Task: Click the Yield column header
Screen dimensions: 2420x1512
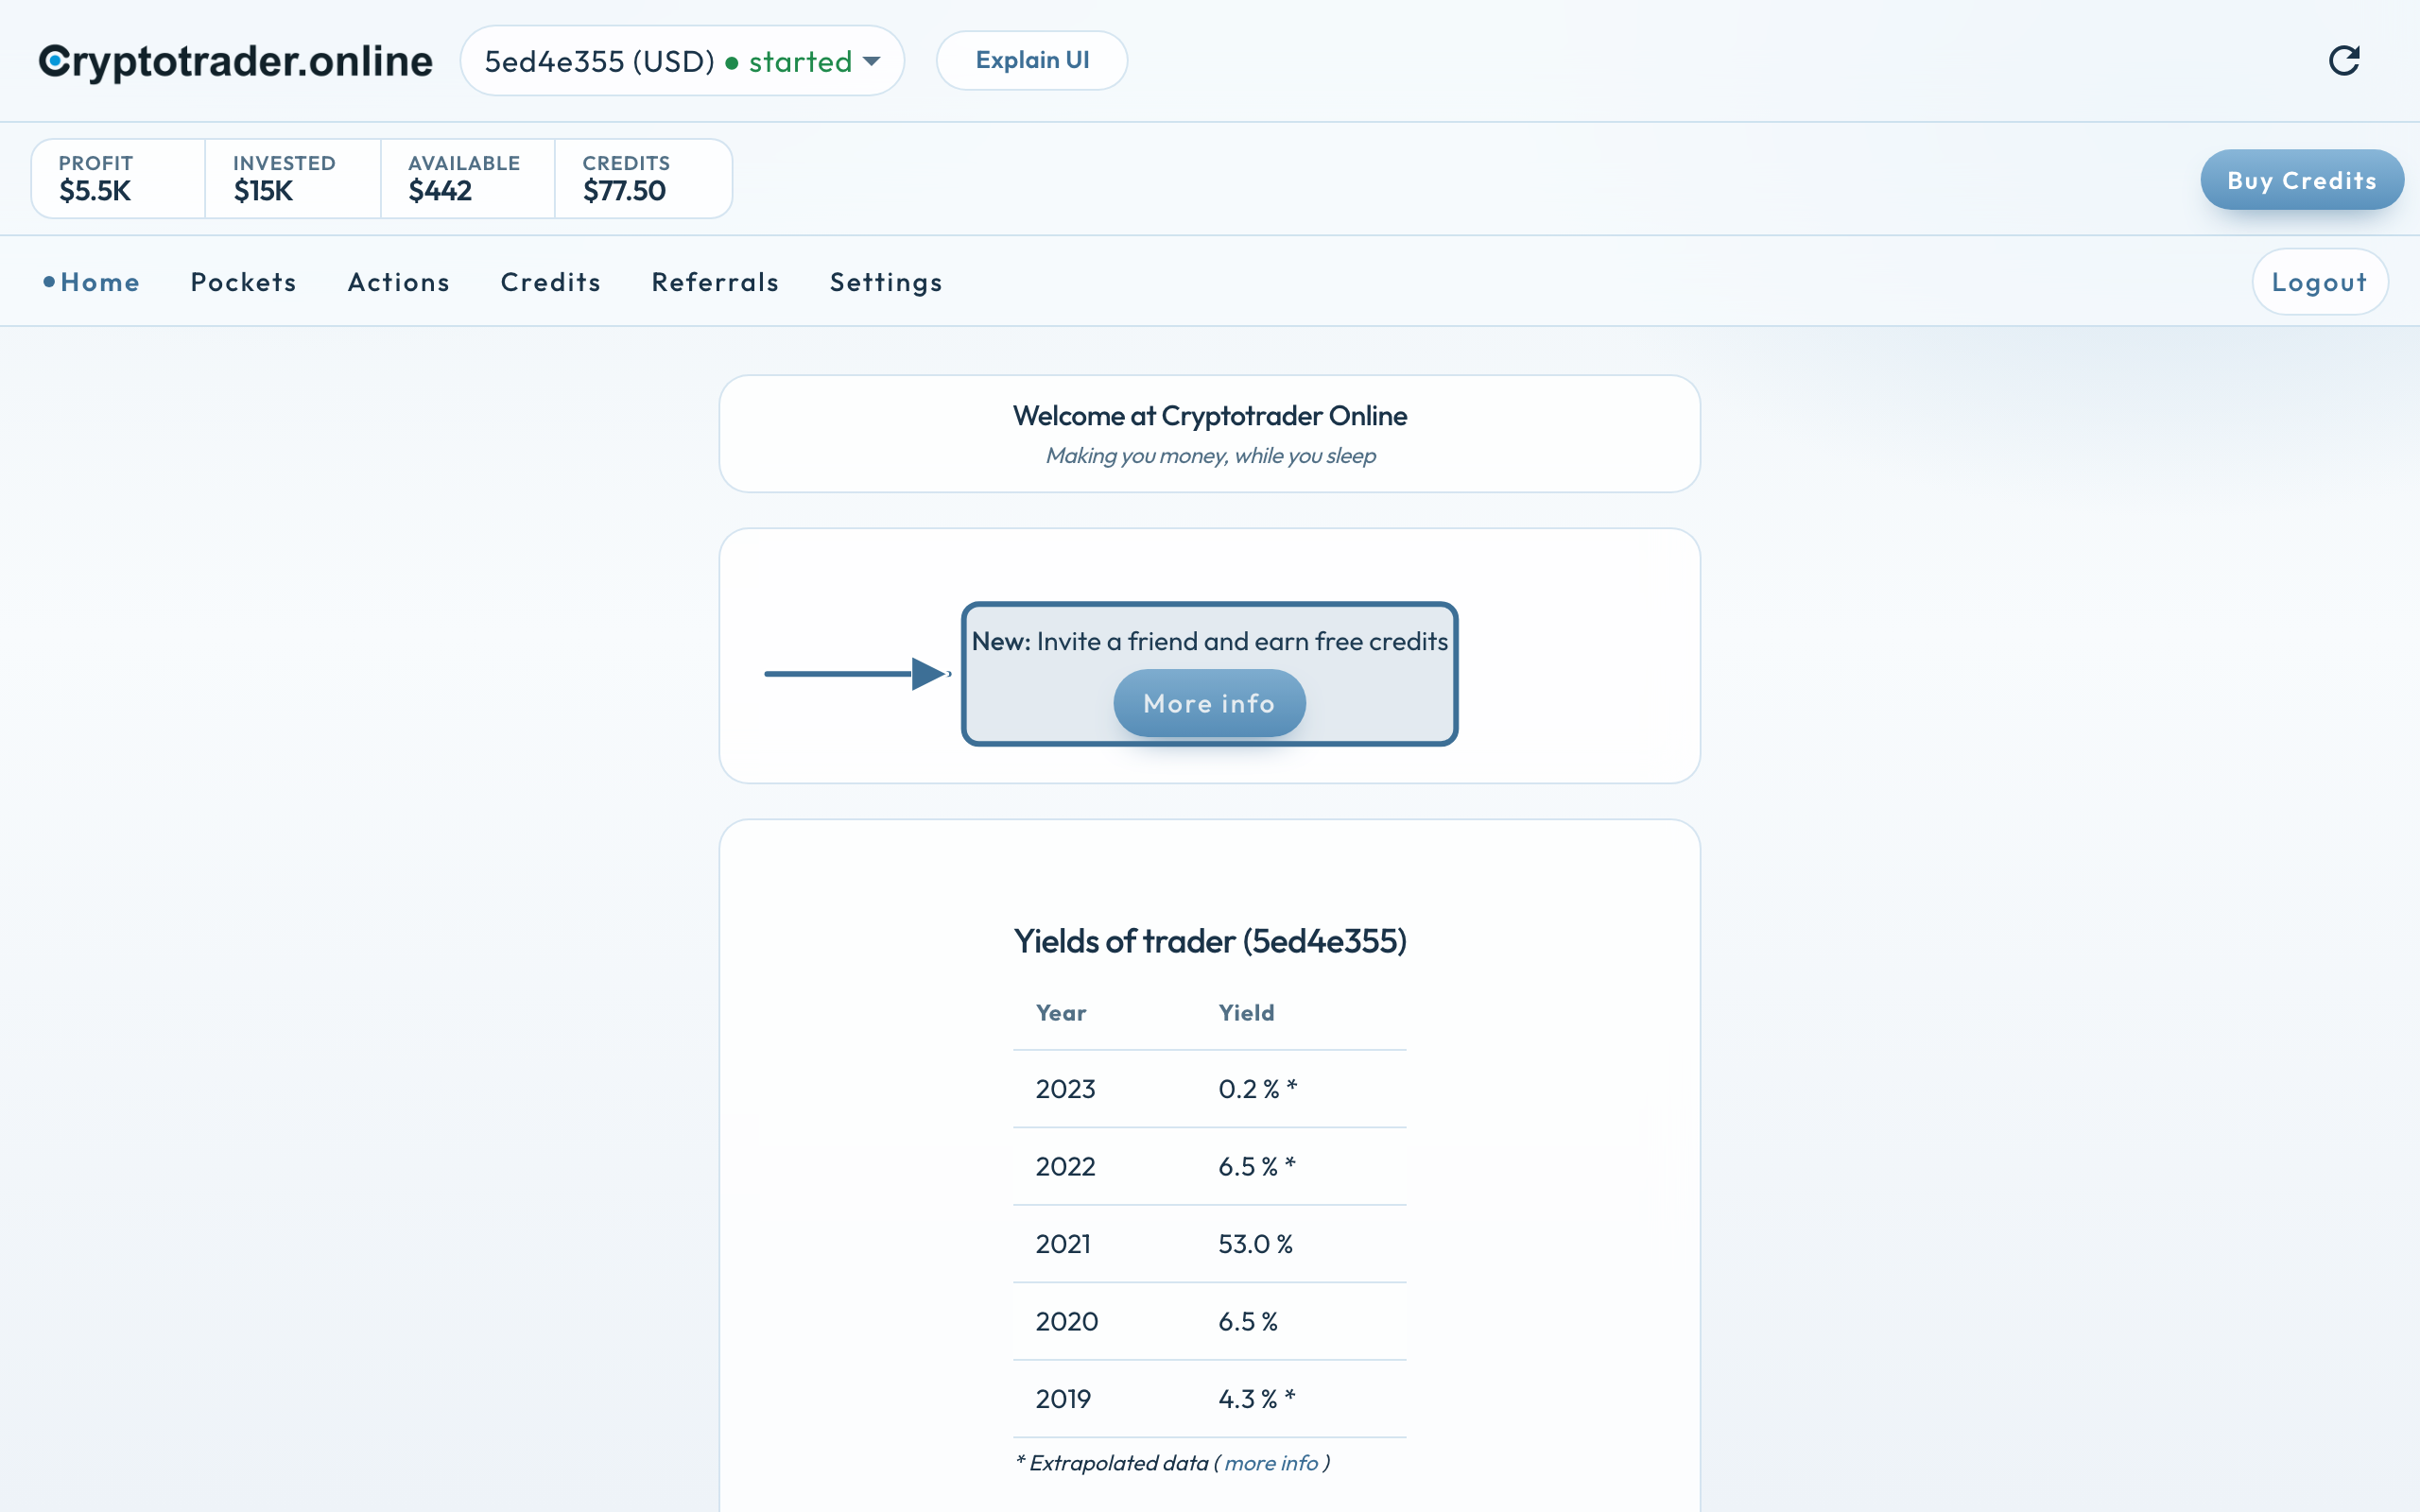Action: [1246, 1013]
